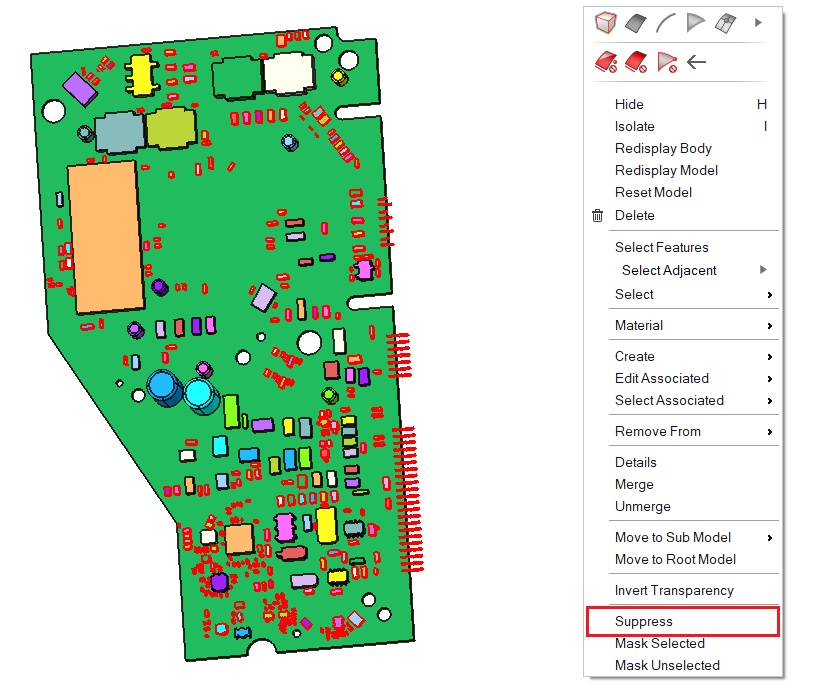Click Invert Transparency option

(674, 590)
